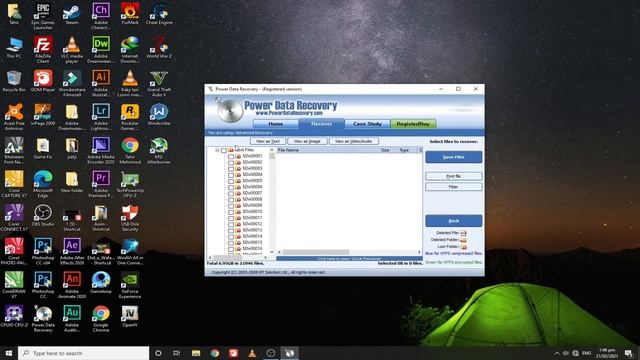Tick the SDir00003 folder checkbox
The height and width of the screenshot is (360, 640).
[x=231, y=169]
